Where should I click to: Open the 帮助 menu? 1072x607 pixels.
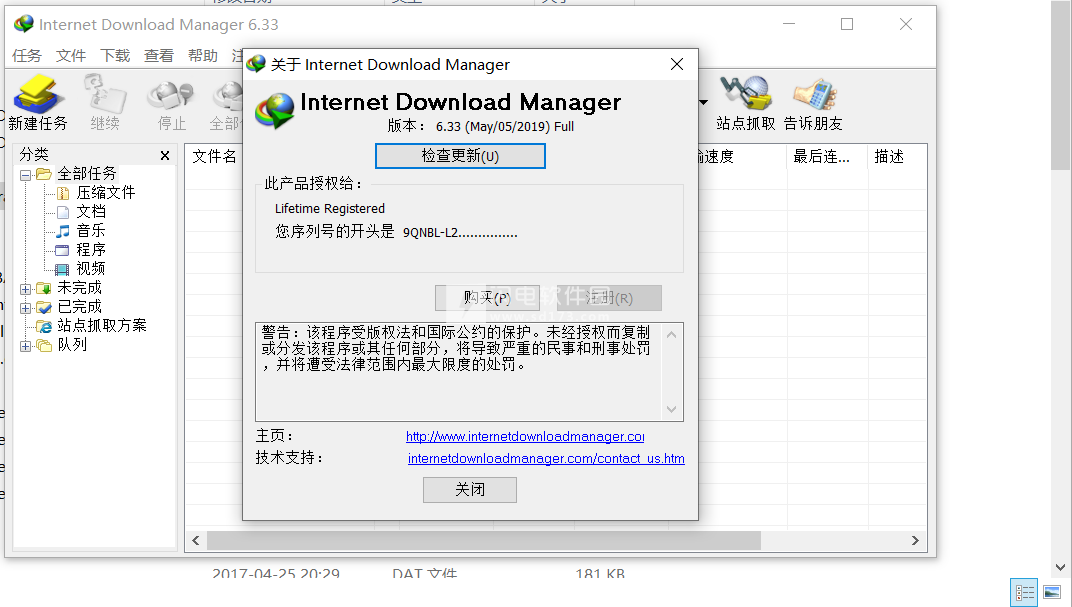pos(202,56)
